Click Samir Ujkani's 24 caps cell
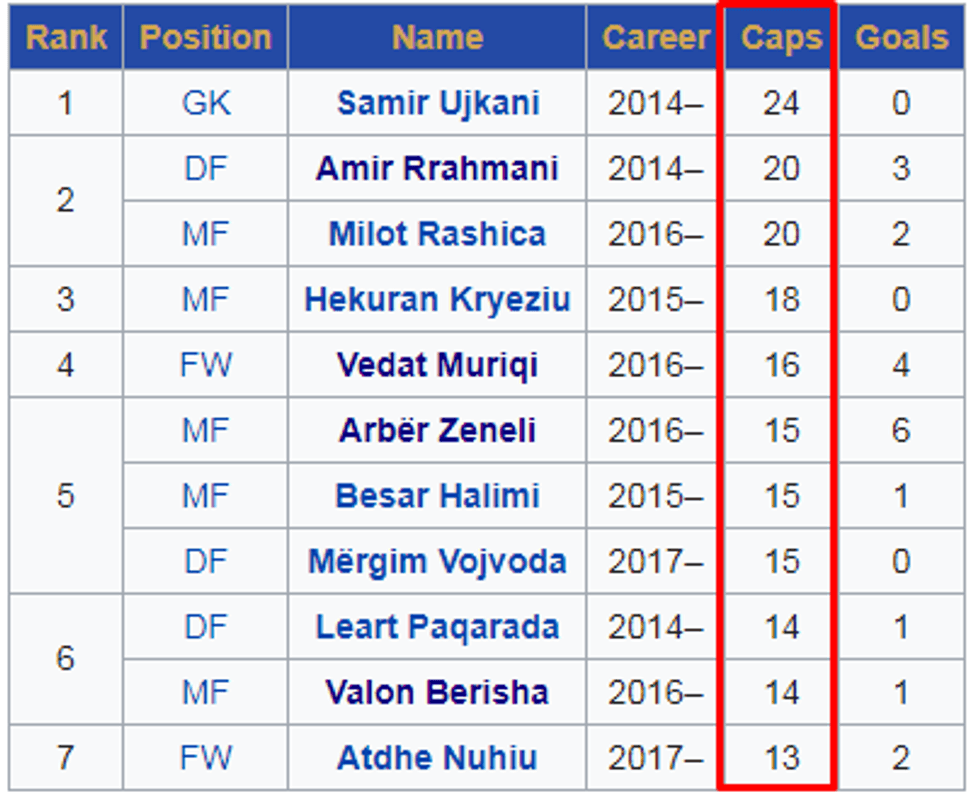The height and width of the screenshot is (793, 980). point(781,103)
